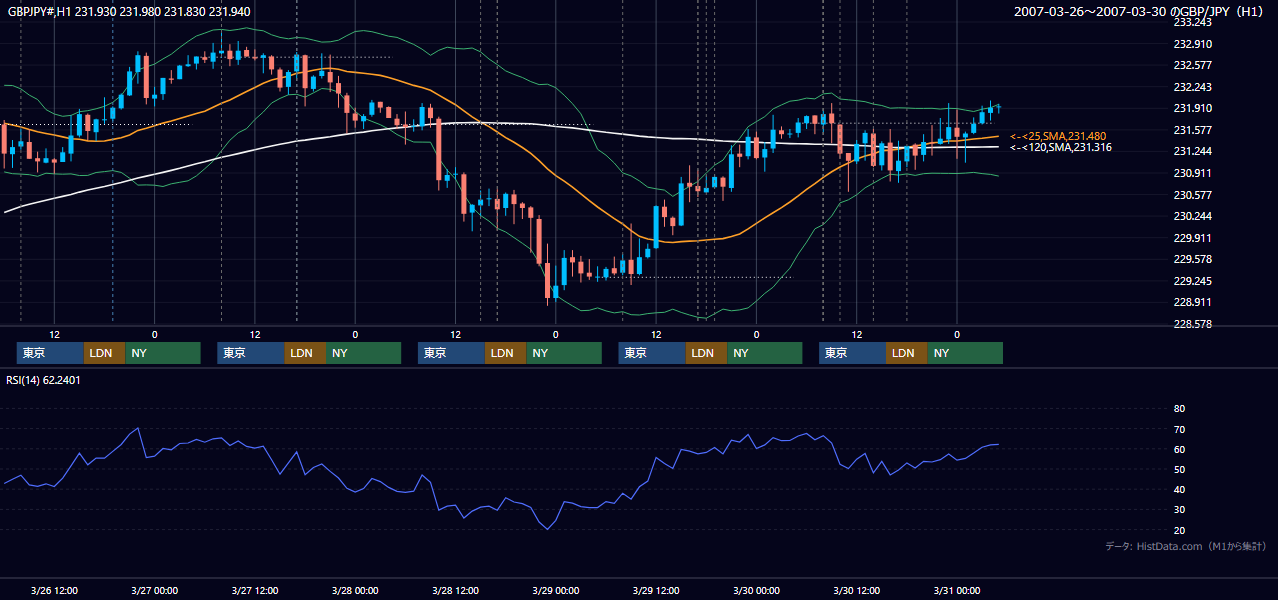Click the 230.577 price axis label
The height and width of the screenshot is (600, 1278).
click(x=1191, y=195)
